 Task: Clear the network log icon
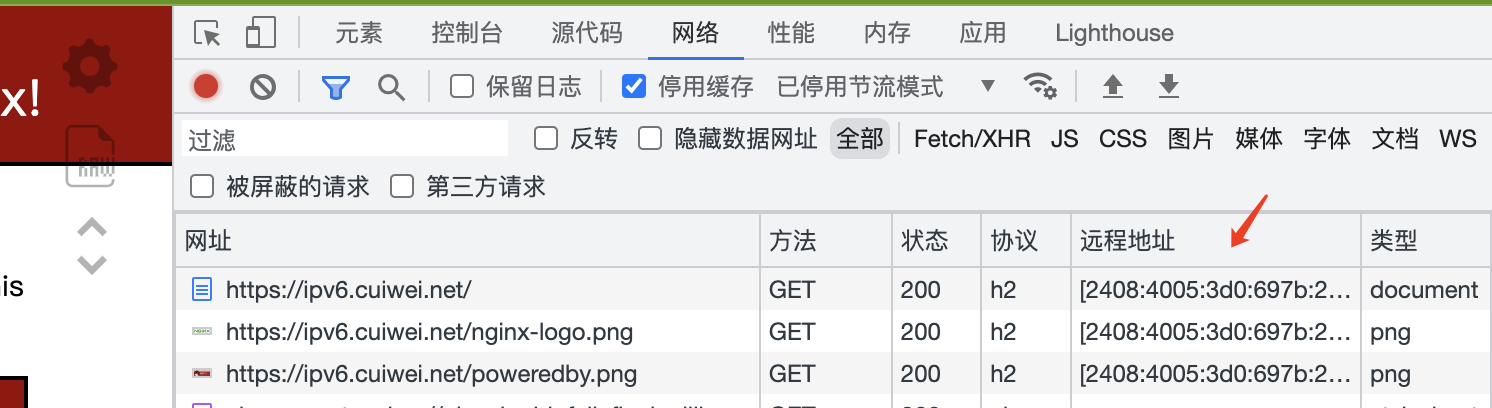tap(262, 87)
